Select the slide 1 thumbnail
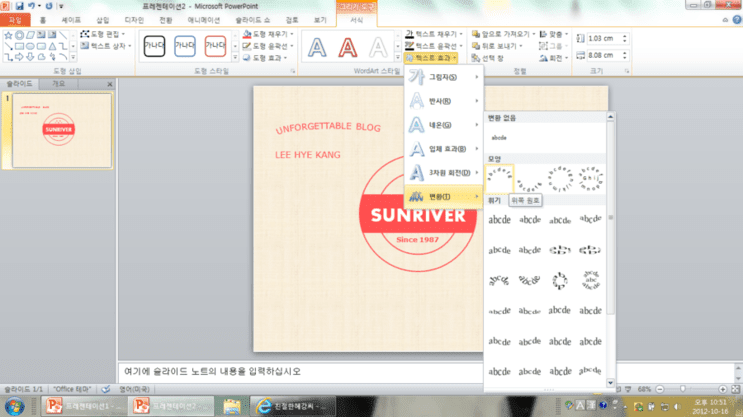The image size is (743, 417). [x=62, y=130]
